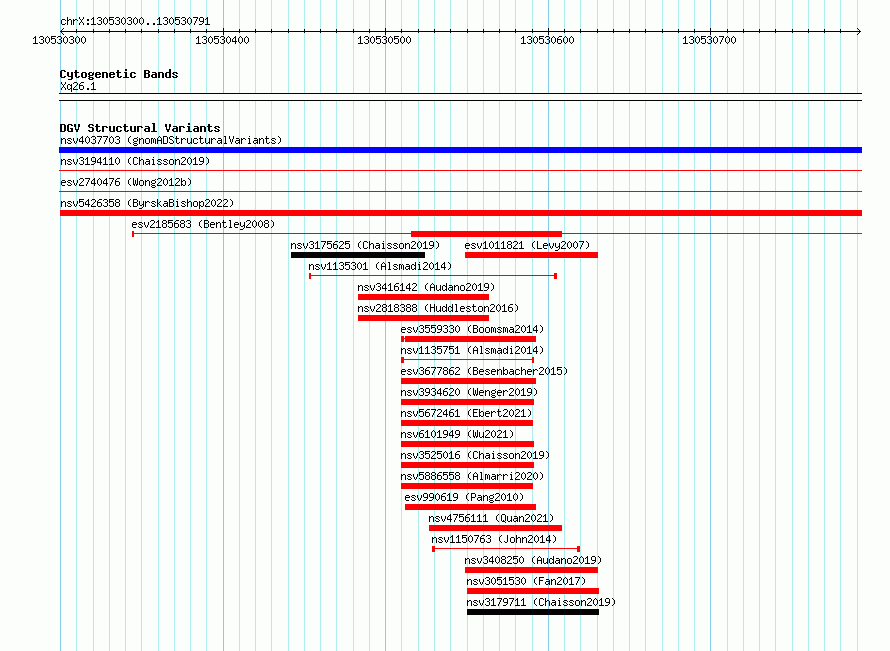Click the DGV Structural Variants track title
This screenshot has height=651, width=890.
point(140,128)
